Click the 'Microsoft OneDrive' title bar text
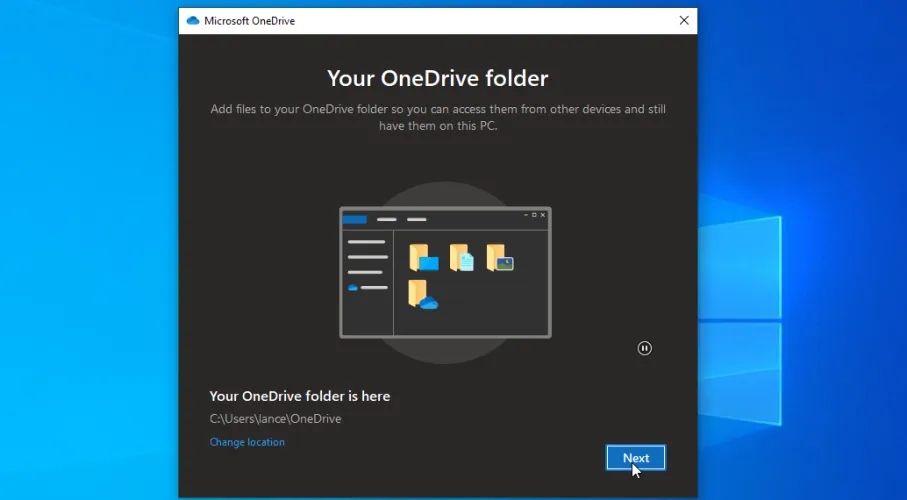This screenshot has width=907, height=500. 249,21
